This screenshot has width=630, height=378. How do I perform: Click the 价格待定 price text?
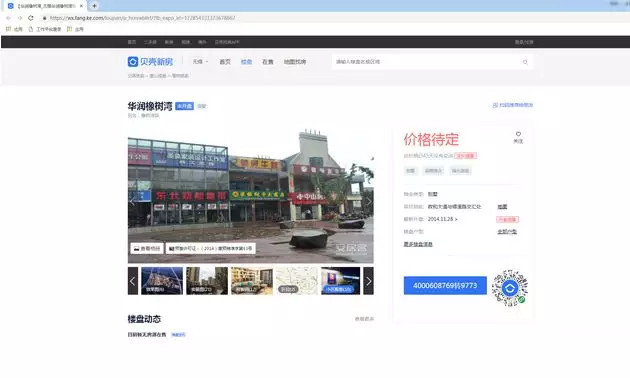[431, 139]
